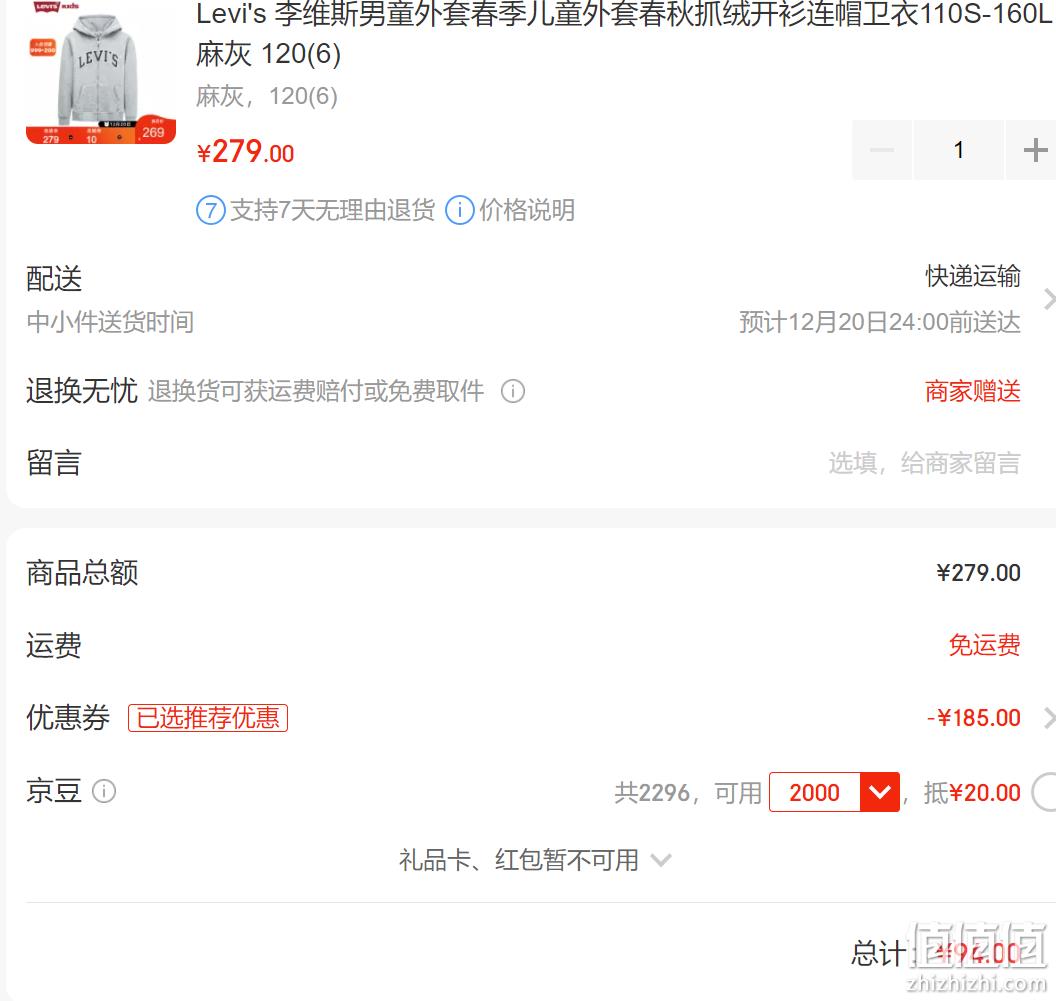This screenshot has height=1001, width=1056.
Task: Select delivery time 预计12月20日24:00前送达
Action: [x=880, y=322]
